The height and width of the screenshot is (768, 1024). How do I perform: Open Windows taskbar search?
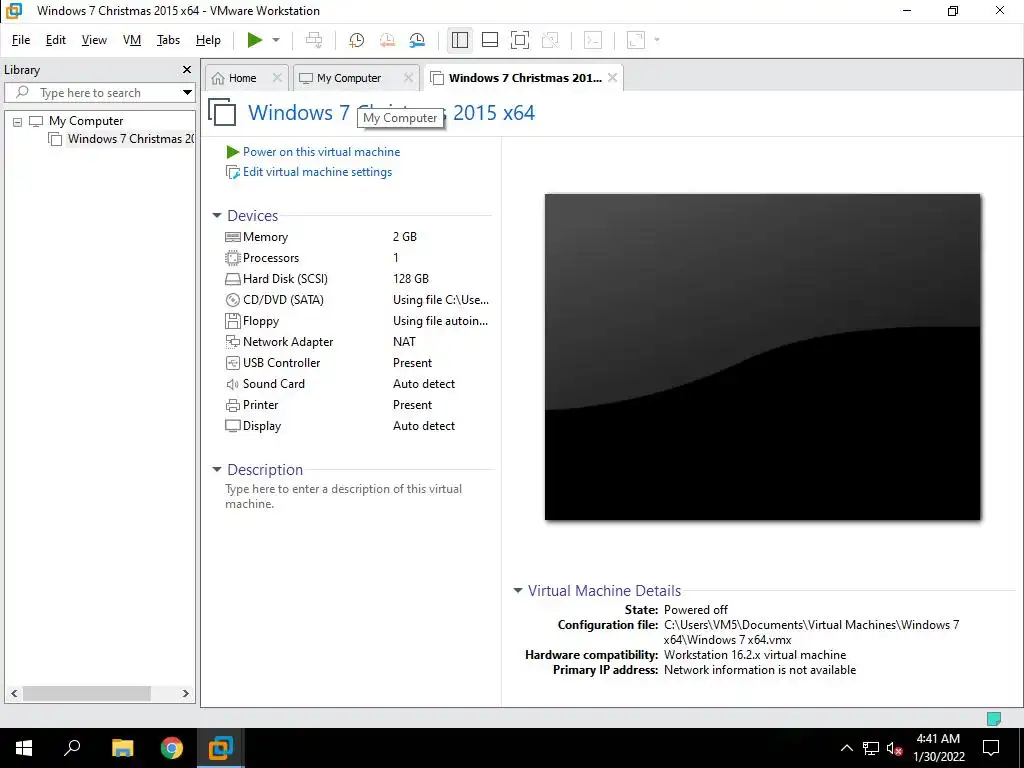(72, 748)
